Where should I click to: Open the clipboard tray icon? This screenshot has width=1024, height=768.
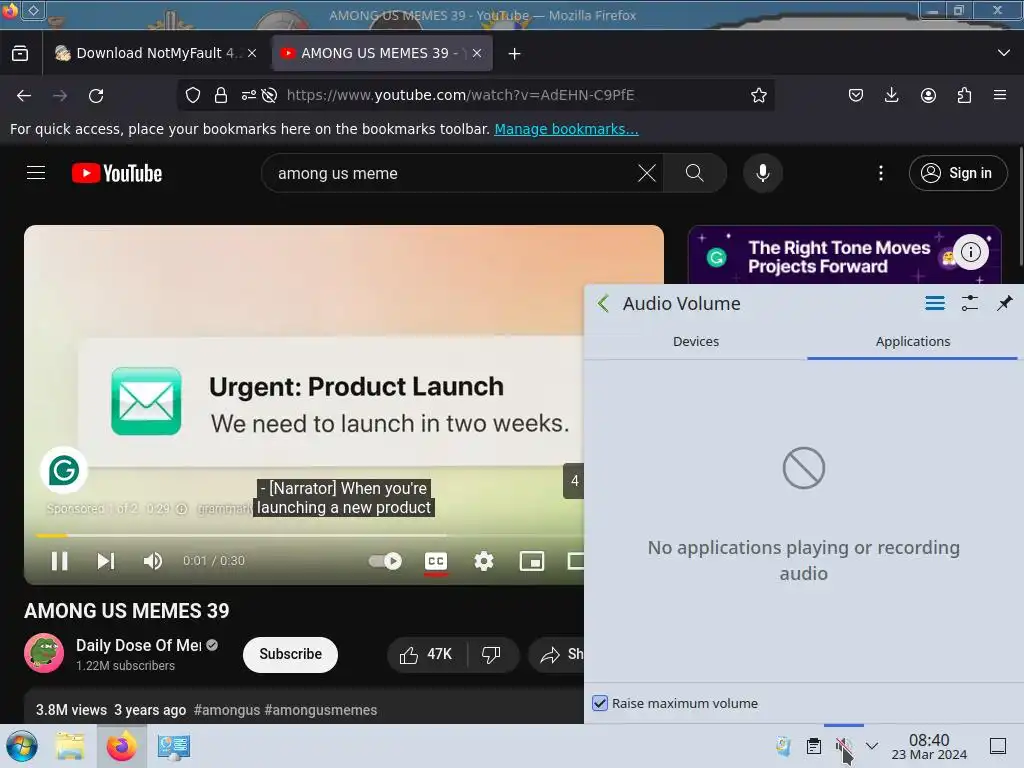coord(814,745)
